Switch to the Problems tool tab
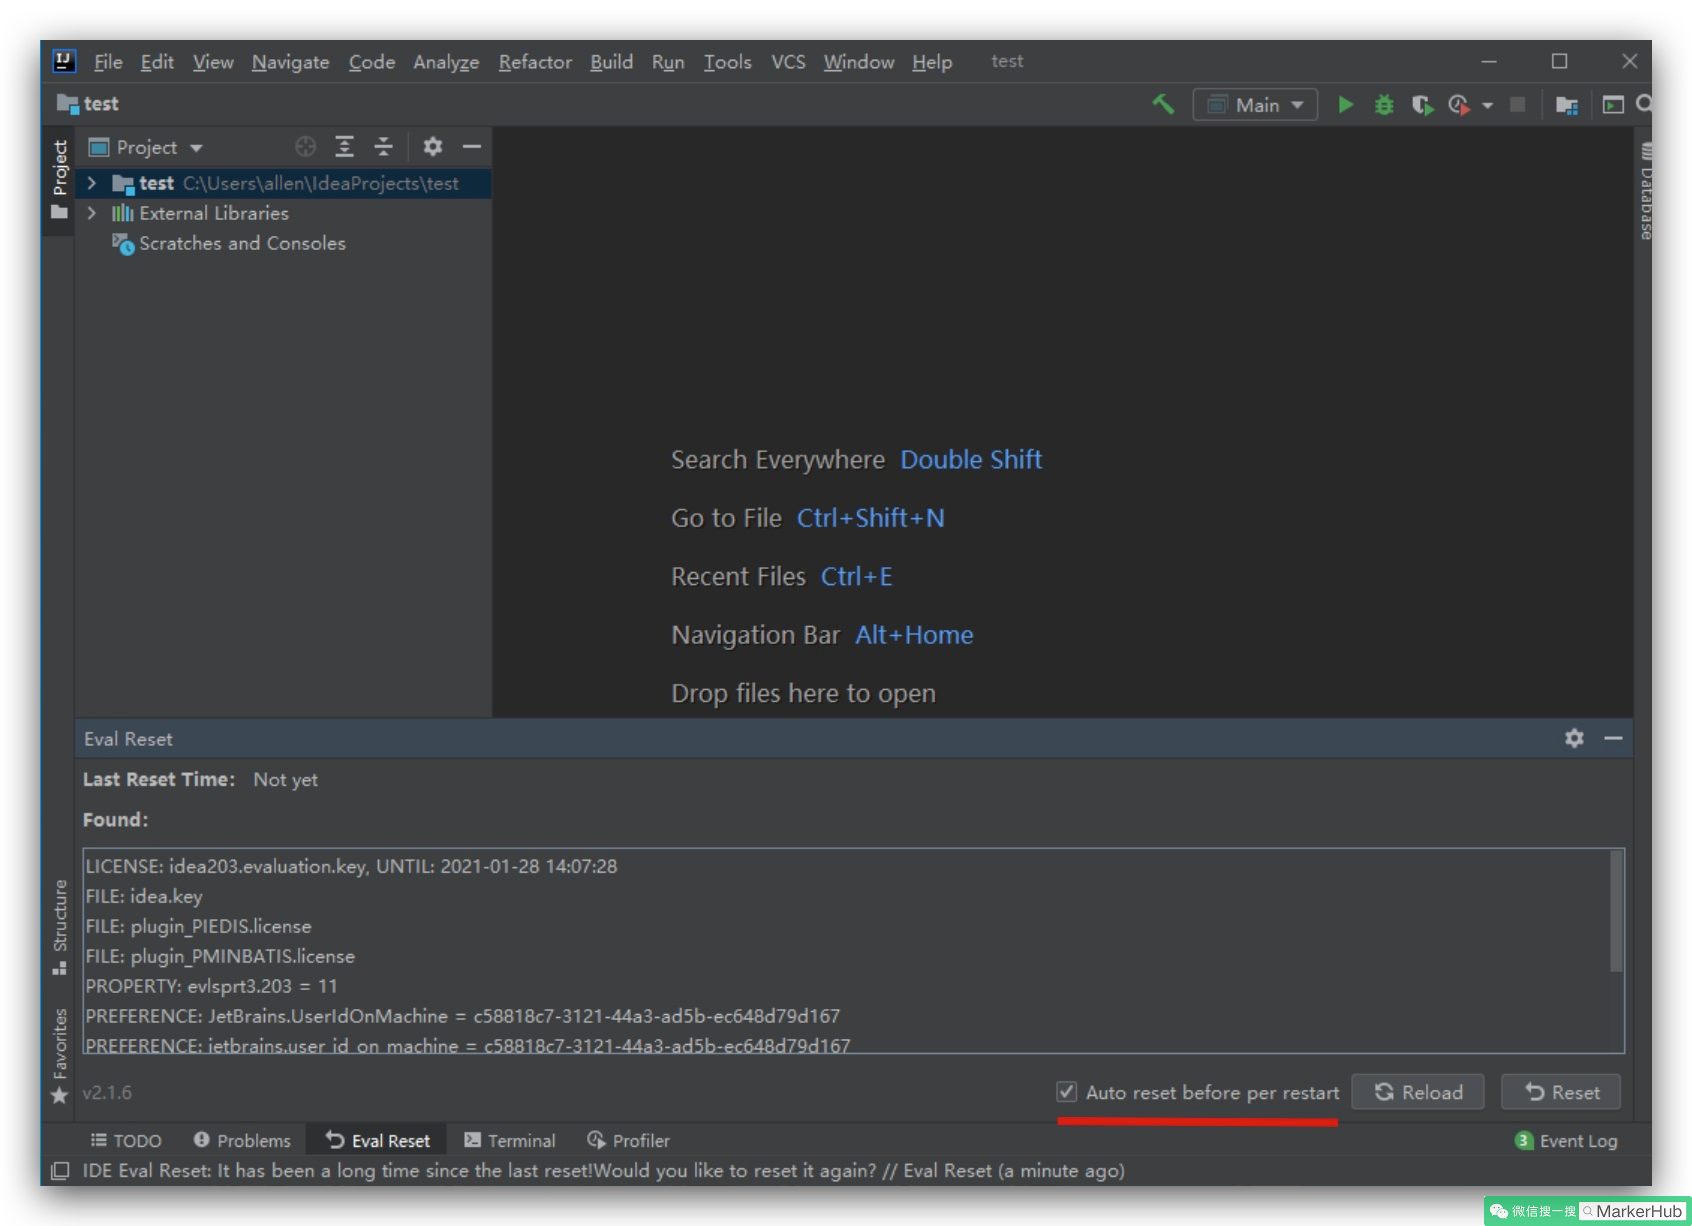This screenshot has width=1692, height=1226. tap(242, 1140)
